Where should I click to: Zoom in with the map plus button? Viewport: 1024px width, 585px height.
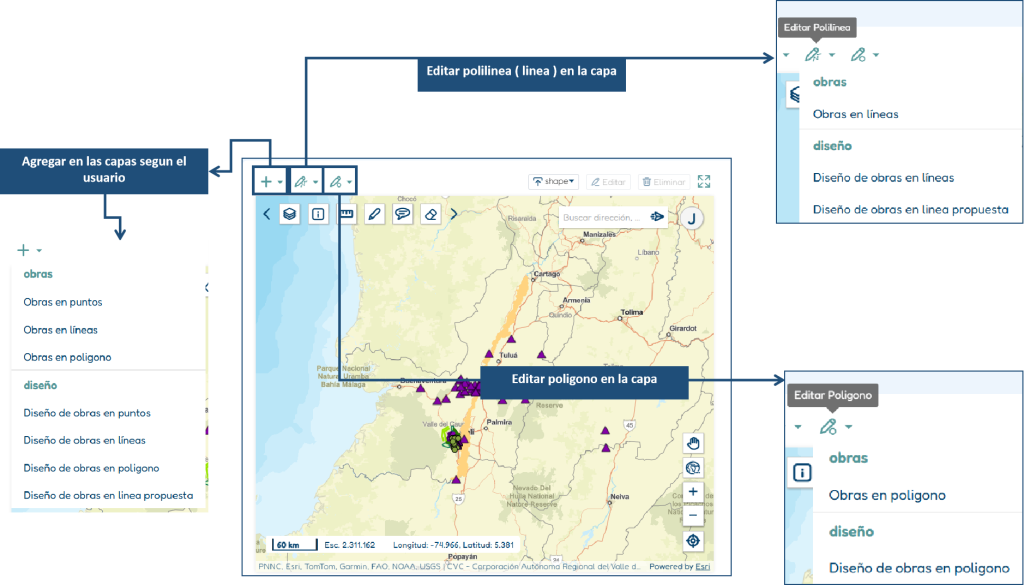click(694, 492)
